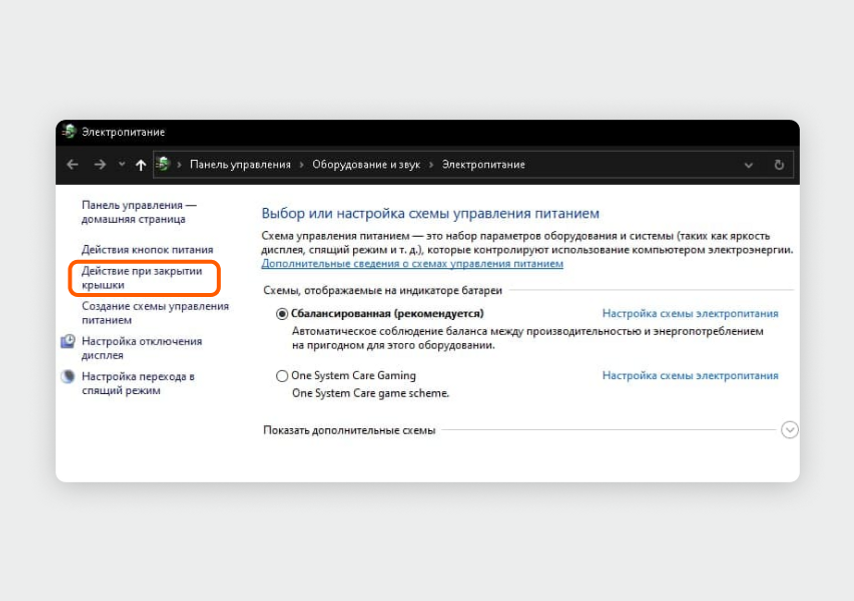
Task: Open 'Панель управления — домашняя страница' link
Action: (x=139, y=212)
